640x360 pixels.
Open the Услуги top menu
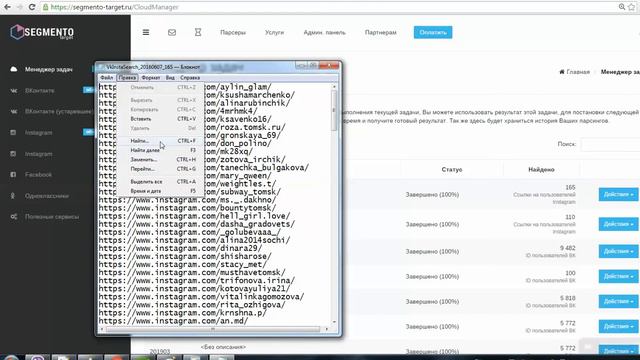pyautogui.click(x=274, y=32)
